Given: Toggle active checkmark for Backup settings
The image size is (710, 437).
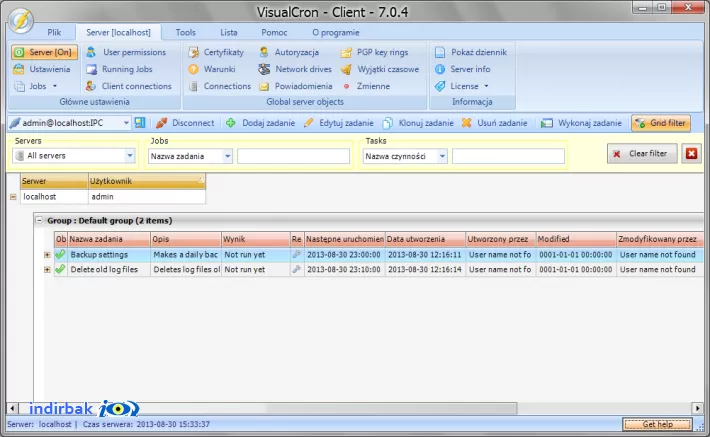Looking at the screenshot, I should click(x=60, y=255).
